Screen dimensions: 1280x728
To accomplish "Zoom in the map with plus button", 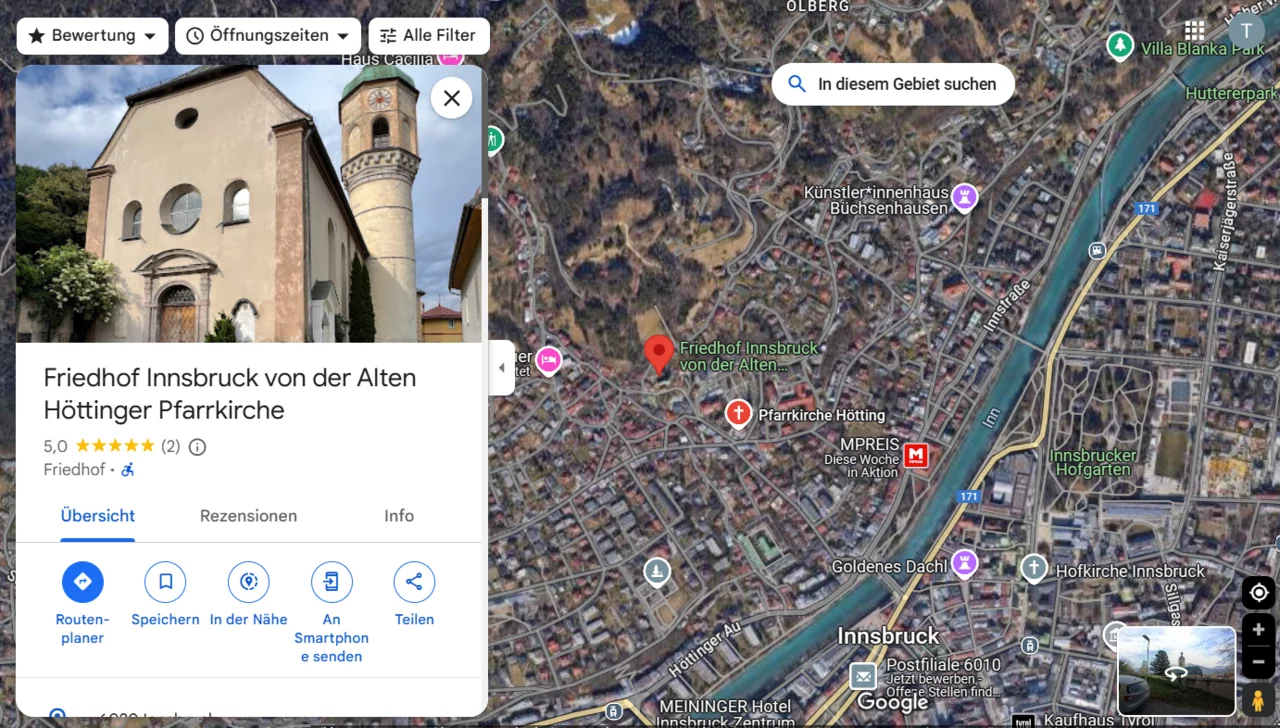I will pyautogui.click(x=1258, y=630).
